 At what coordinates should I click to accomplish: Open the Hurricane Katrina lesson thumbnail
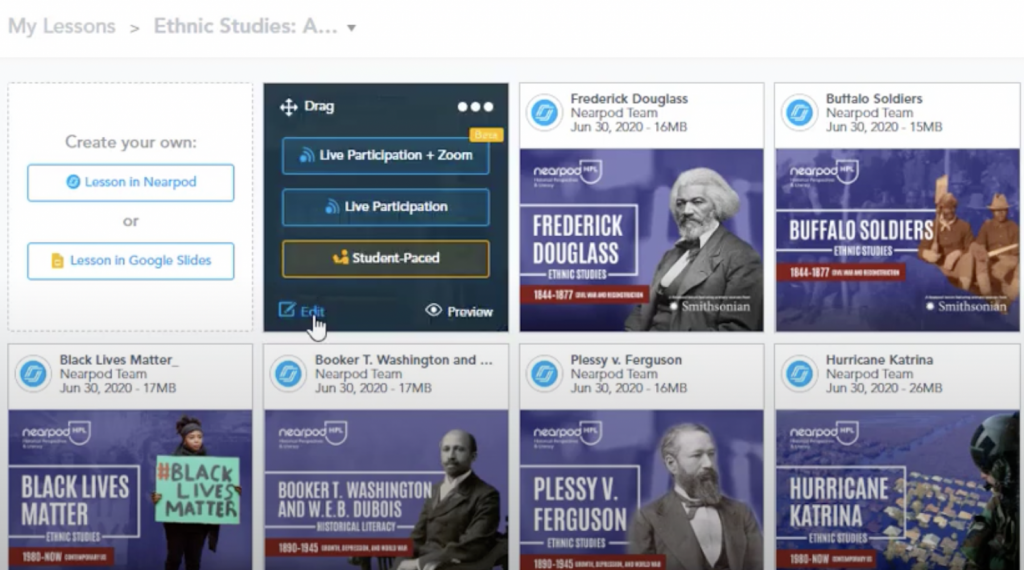[897, 490]
